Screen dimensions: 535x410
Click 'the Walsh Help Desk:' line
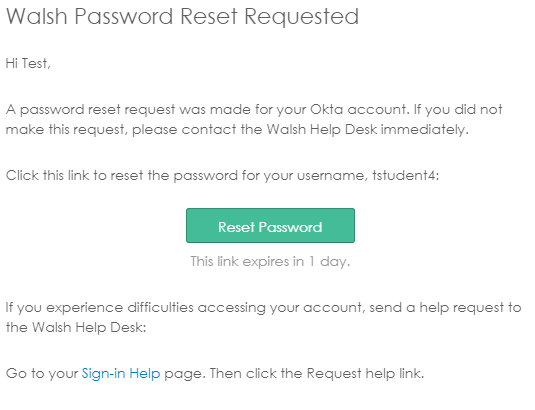76,327
